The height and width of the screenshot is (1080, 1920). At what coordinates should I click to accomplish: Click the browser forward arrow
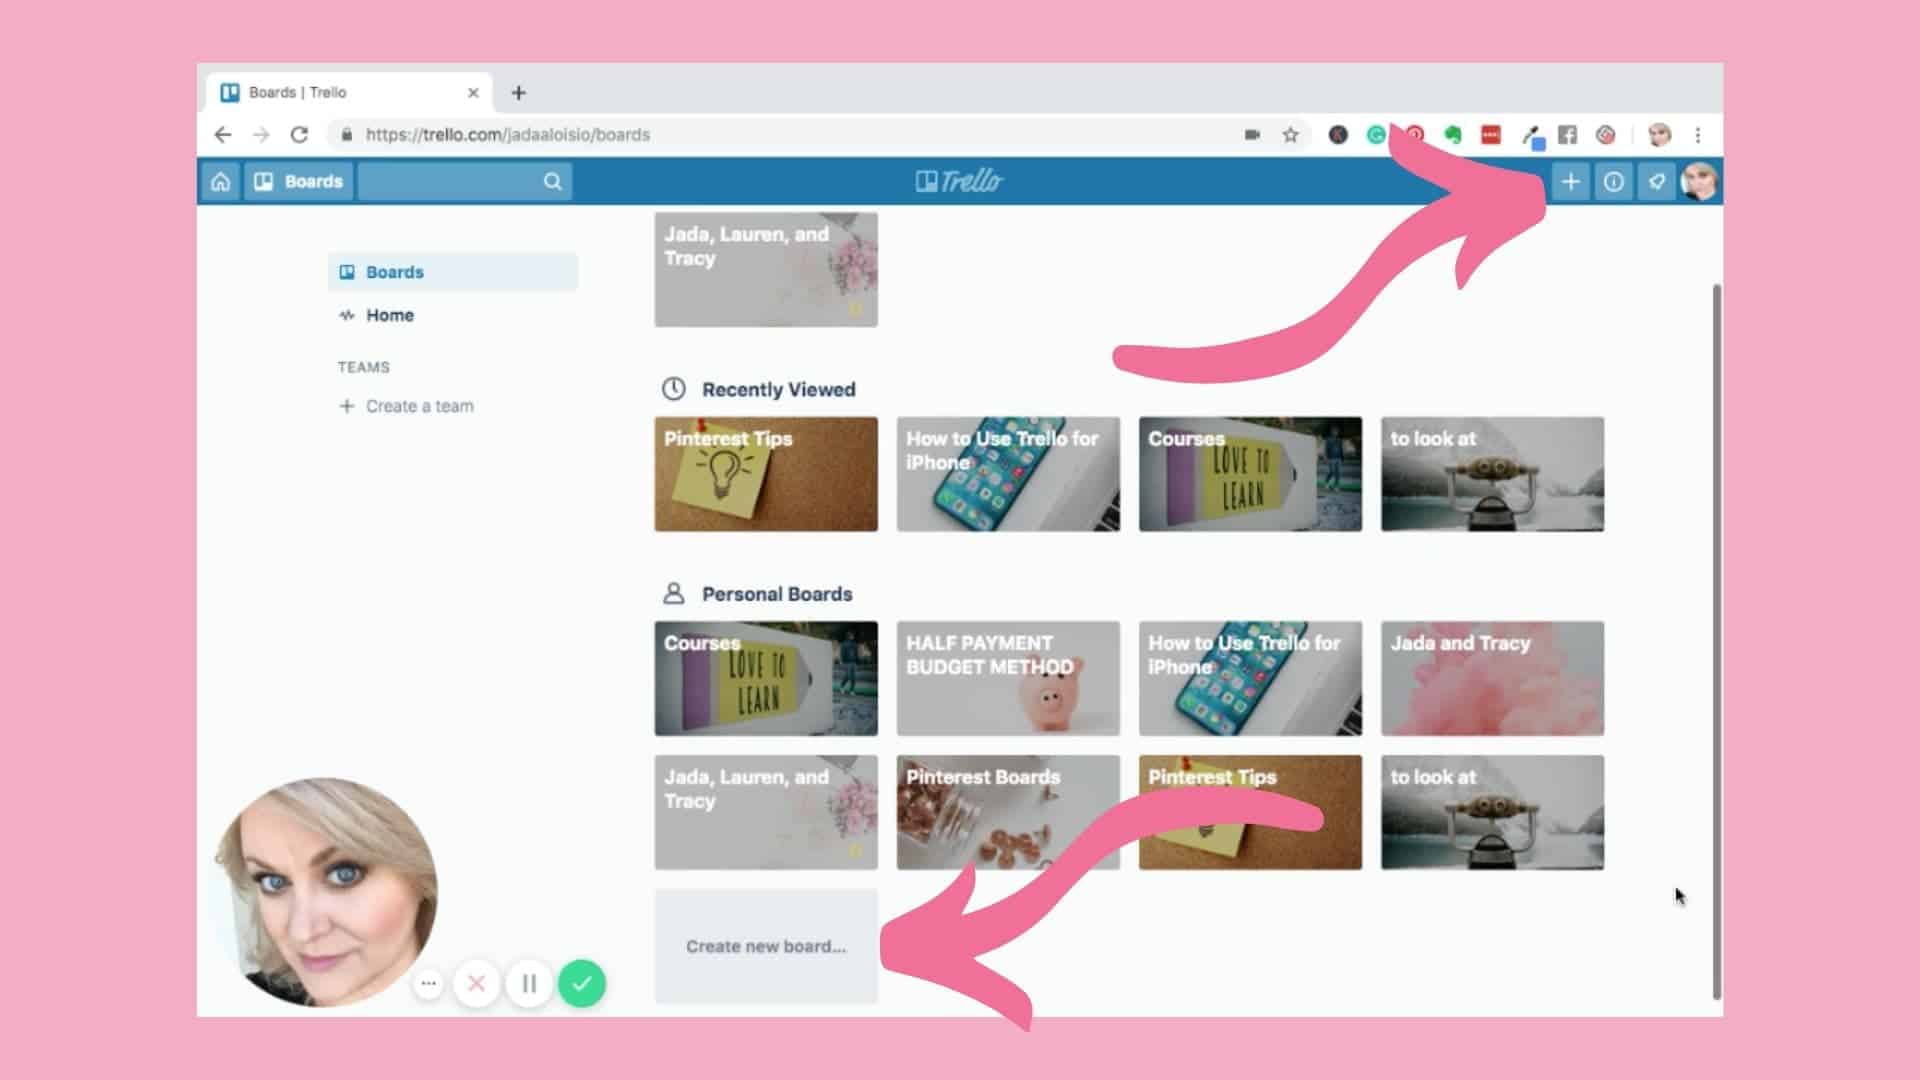coord(261,135)
